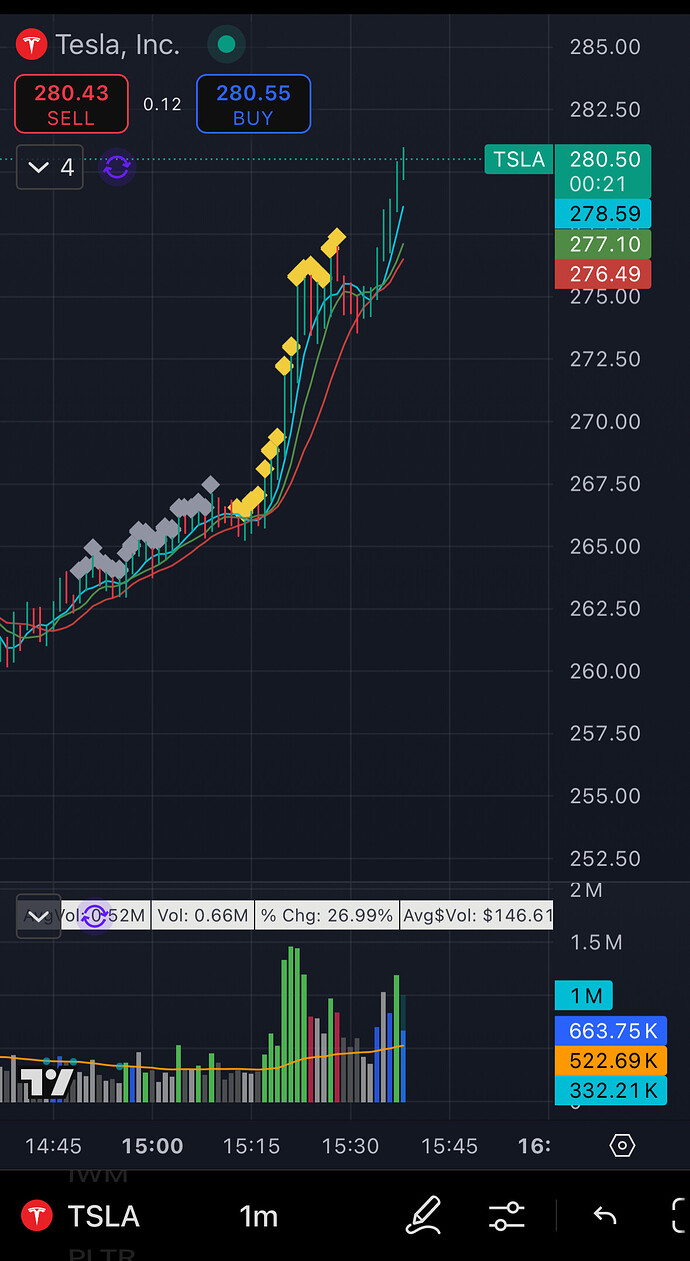Select the cyan 1 M volume label

pyautogui.click(x=584, y=996)
